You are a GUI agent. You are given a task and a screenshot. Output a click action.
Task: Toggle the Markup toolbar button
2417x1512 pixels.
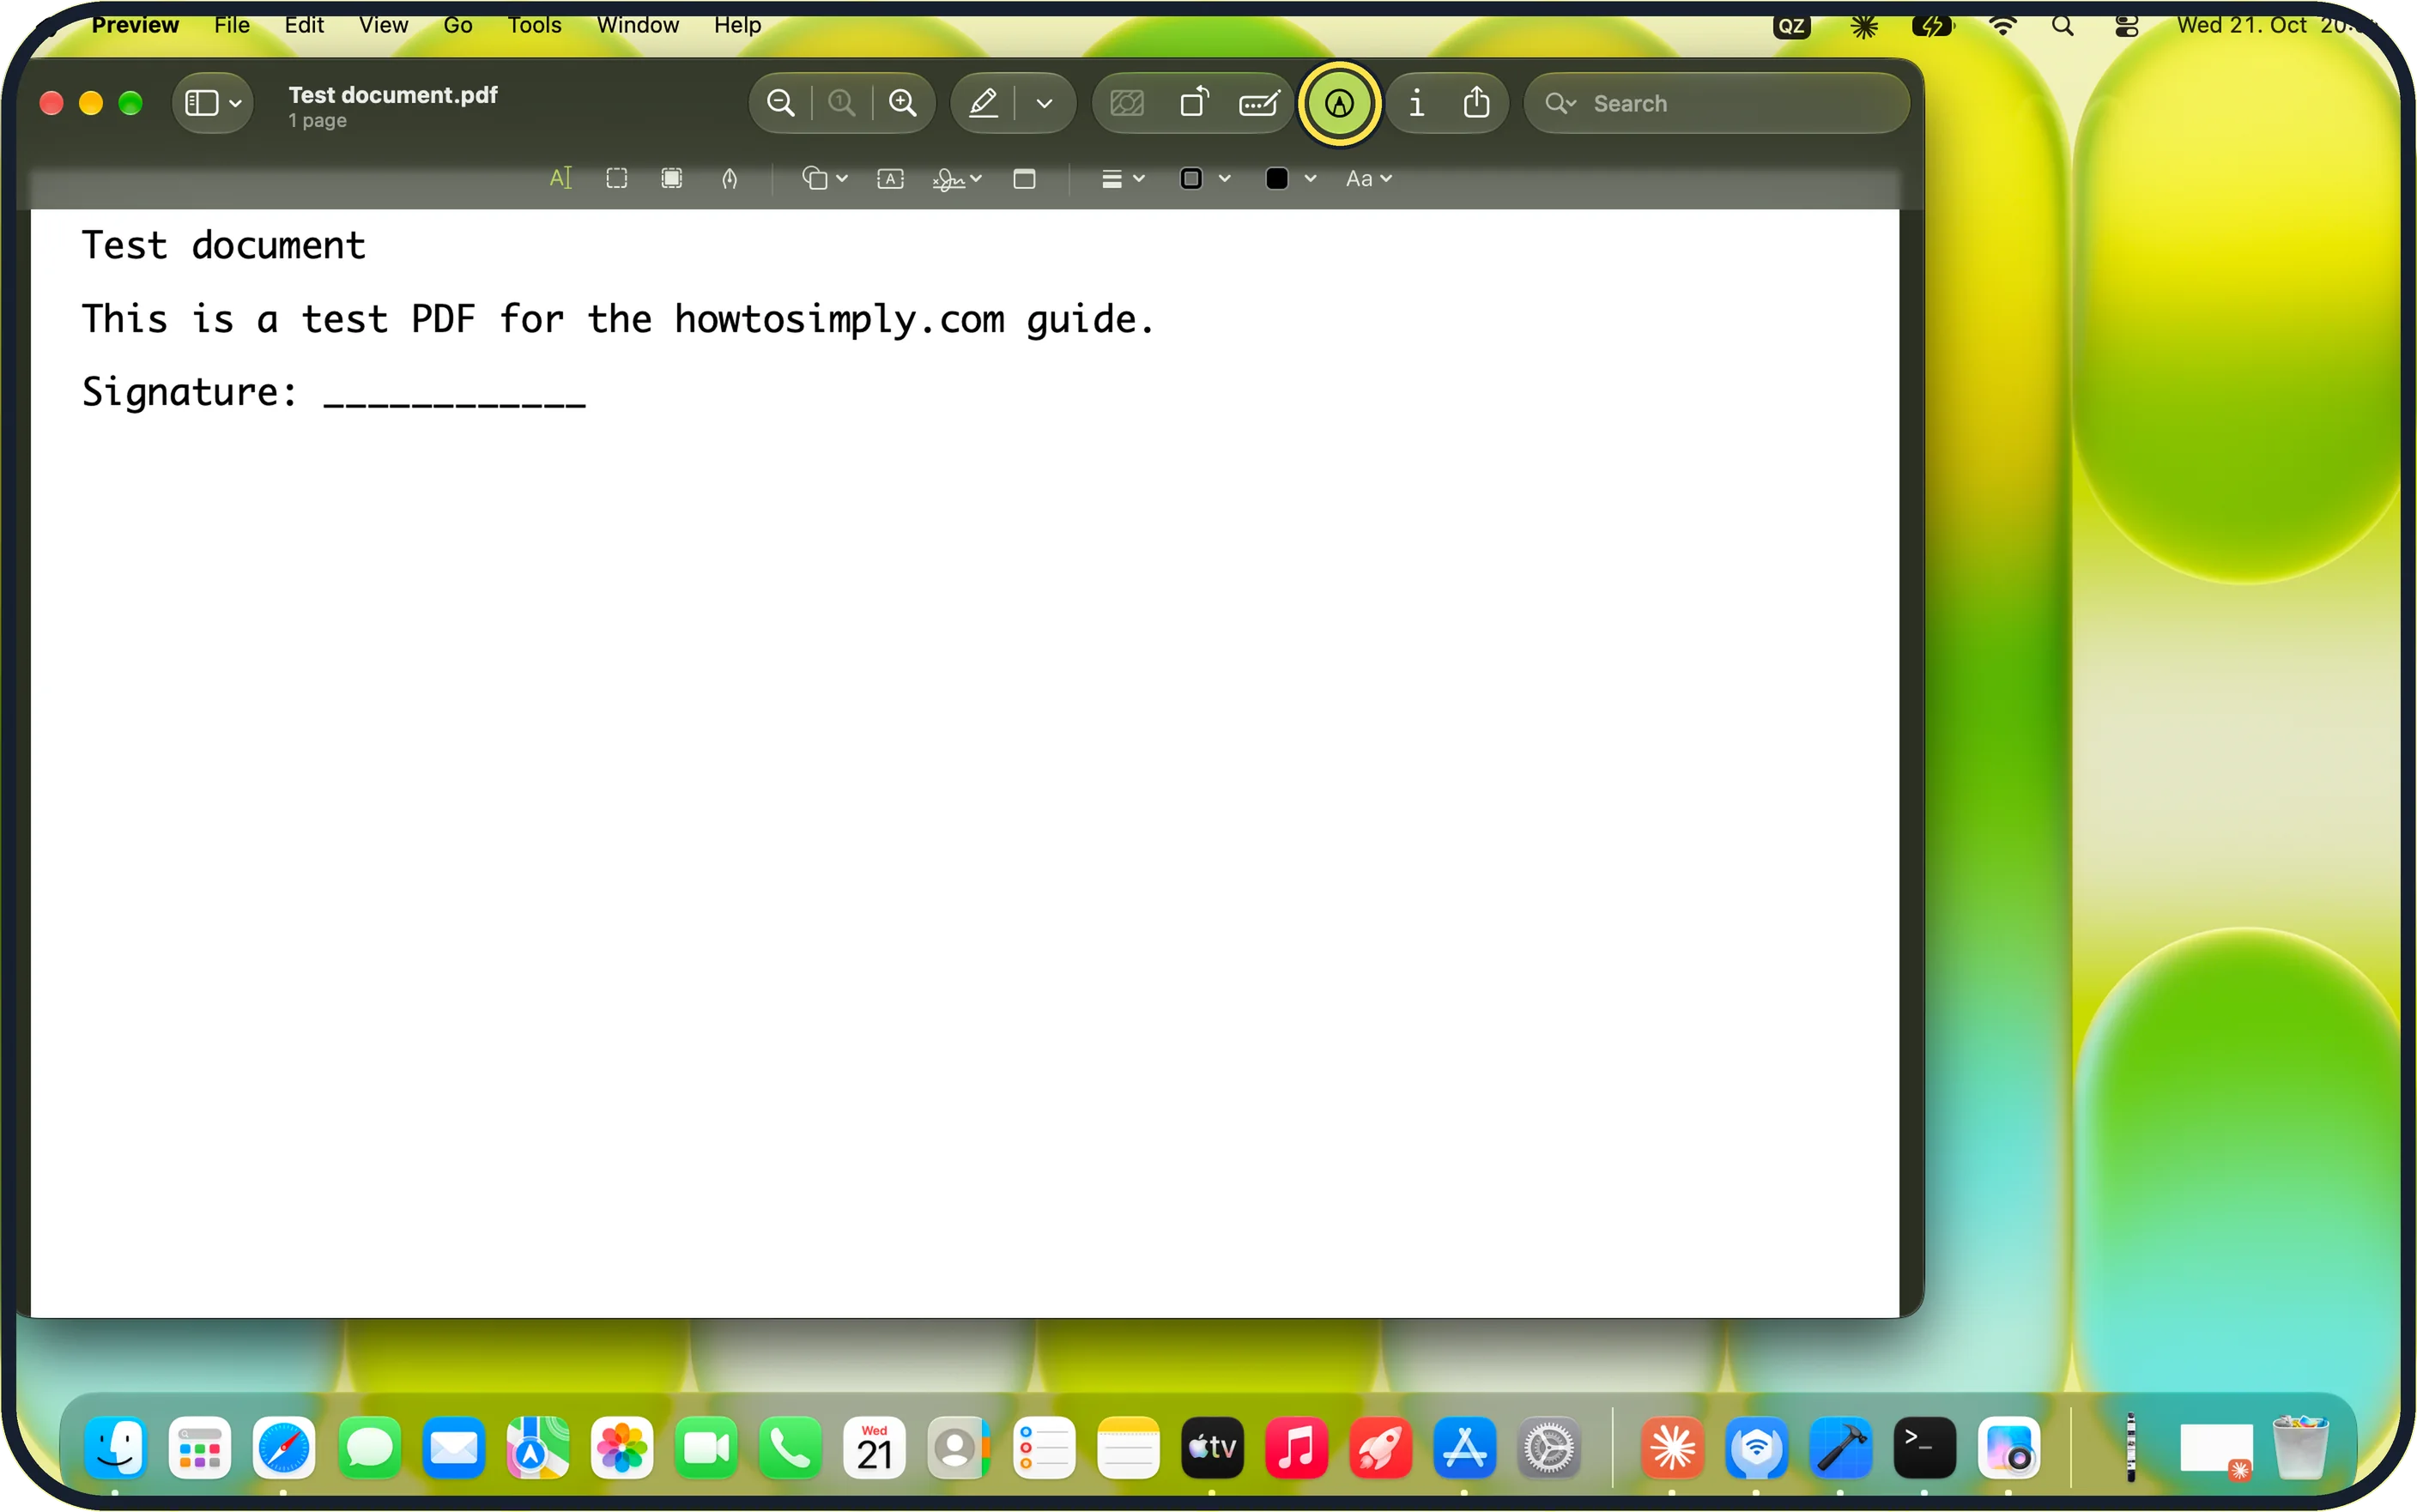(x=1339, y=103)
